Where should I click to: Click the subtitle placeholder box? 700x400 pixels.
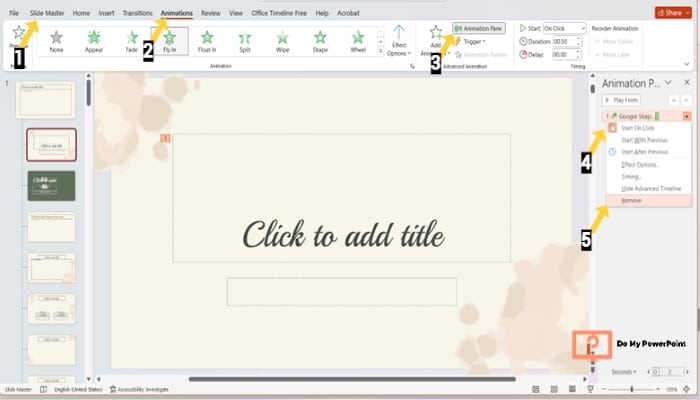pos(342,292)
